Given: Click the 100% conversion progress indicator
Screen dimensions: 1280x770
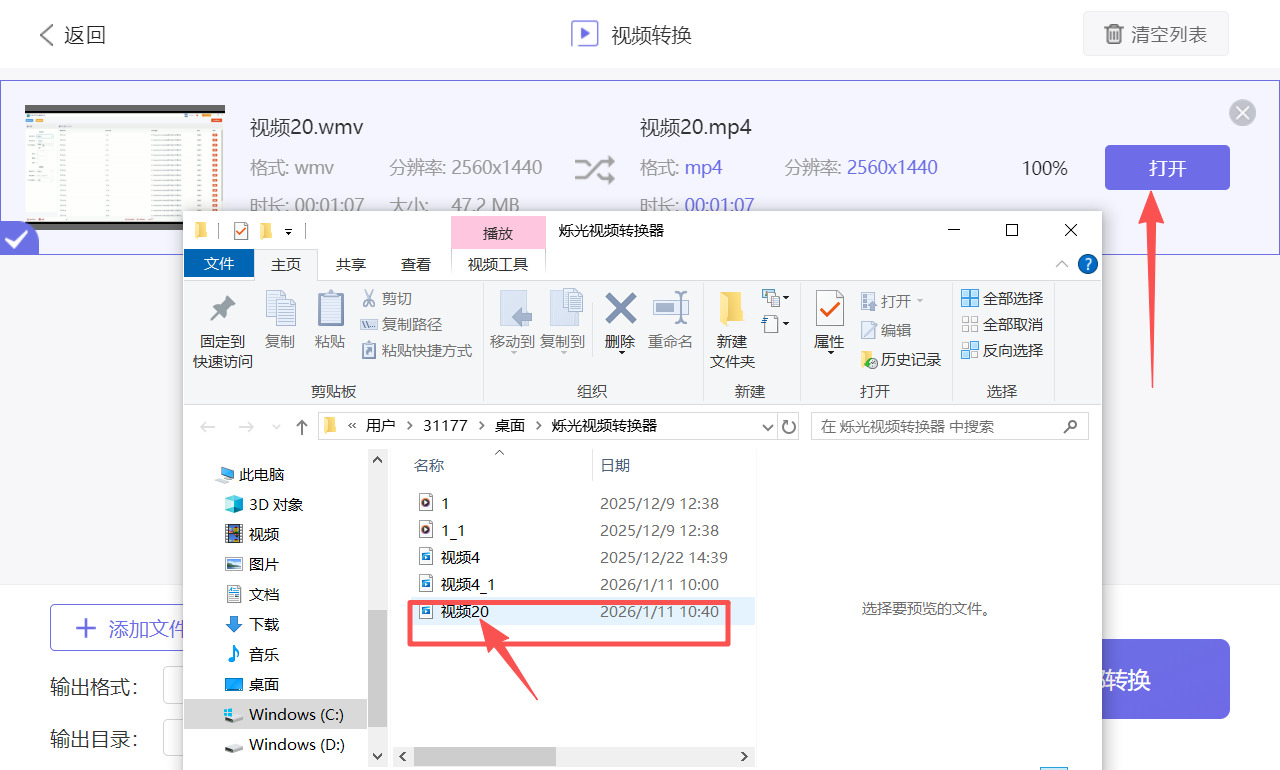Looking at the screenshot, I should pos(1044,168).
